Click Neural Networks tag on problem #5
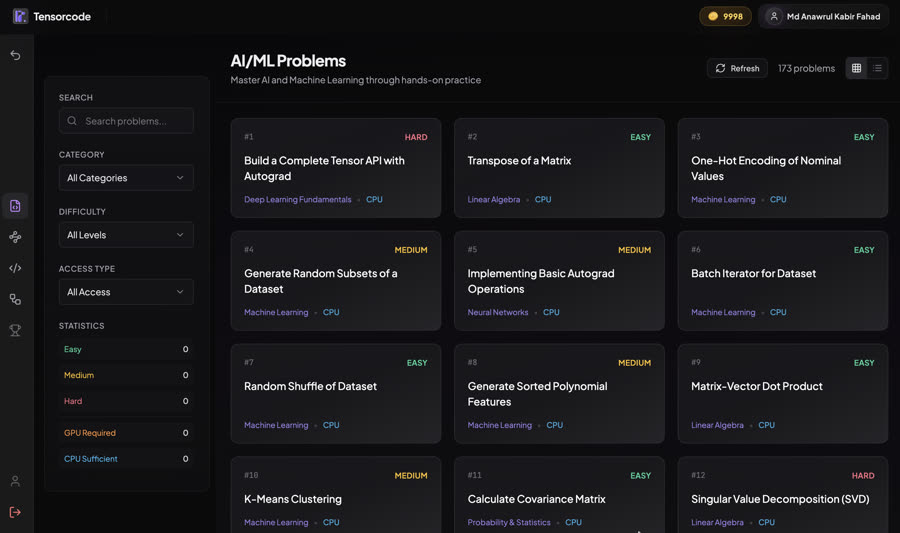The height and width of the screenshot is (533, 900). [x=498, y=313]
